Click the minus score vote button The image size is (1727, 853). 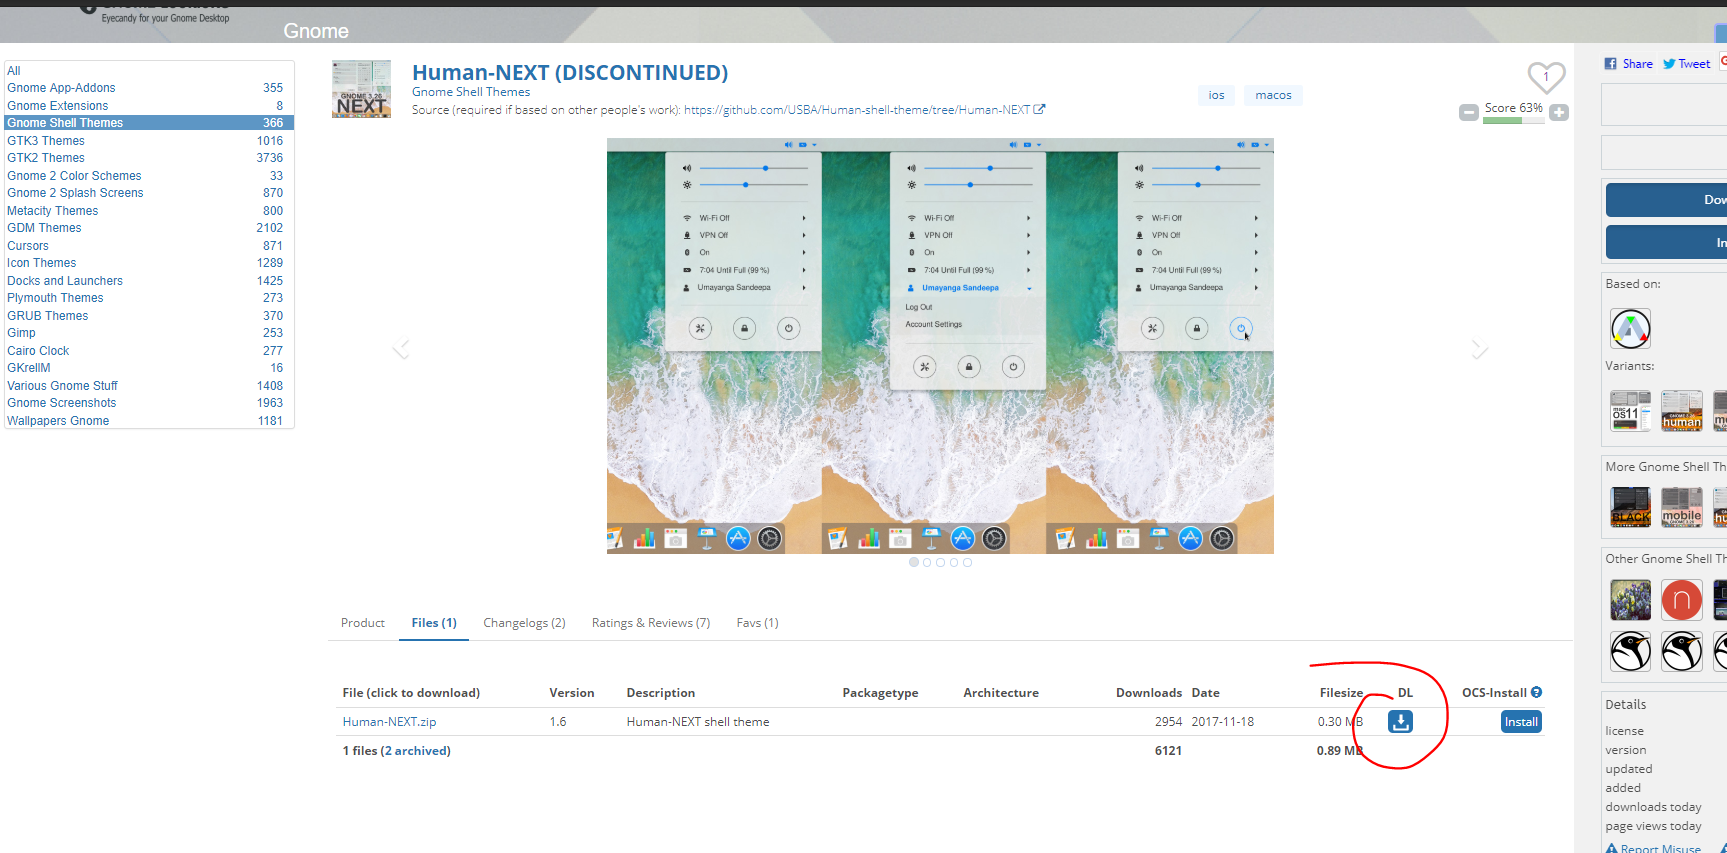[1468, 113]
